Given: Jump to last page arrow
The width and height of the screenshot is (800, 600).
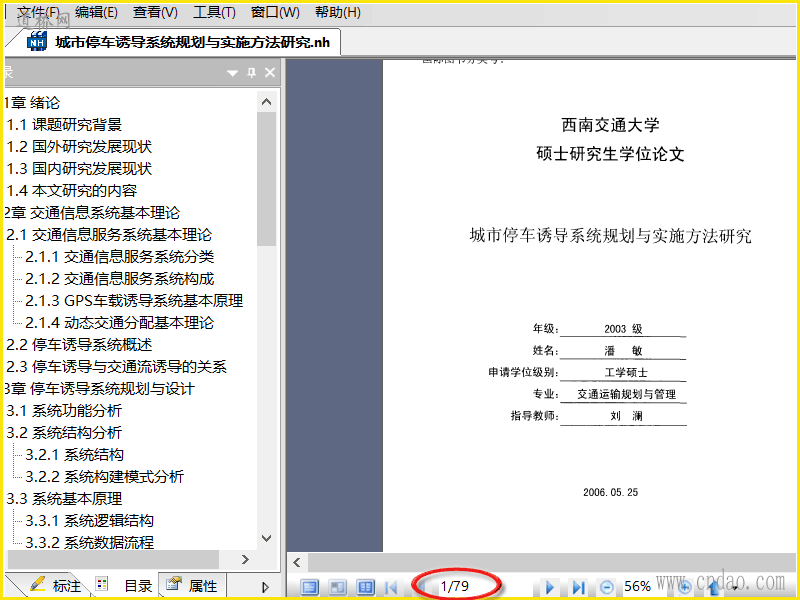Looking at the screenshot, I should [x=578, y=587].
